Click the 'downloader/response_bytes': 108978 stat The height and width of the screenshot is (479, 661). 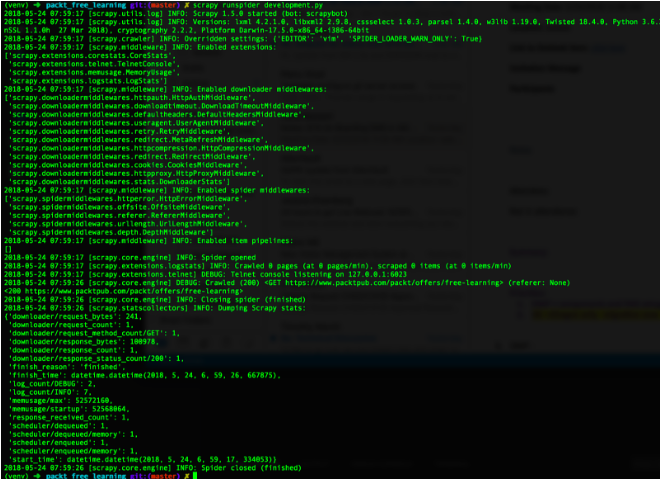click(x=85, y=342)
